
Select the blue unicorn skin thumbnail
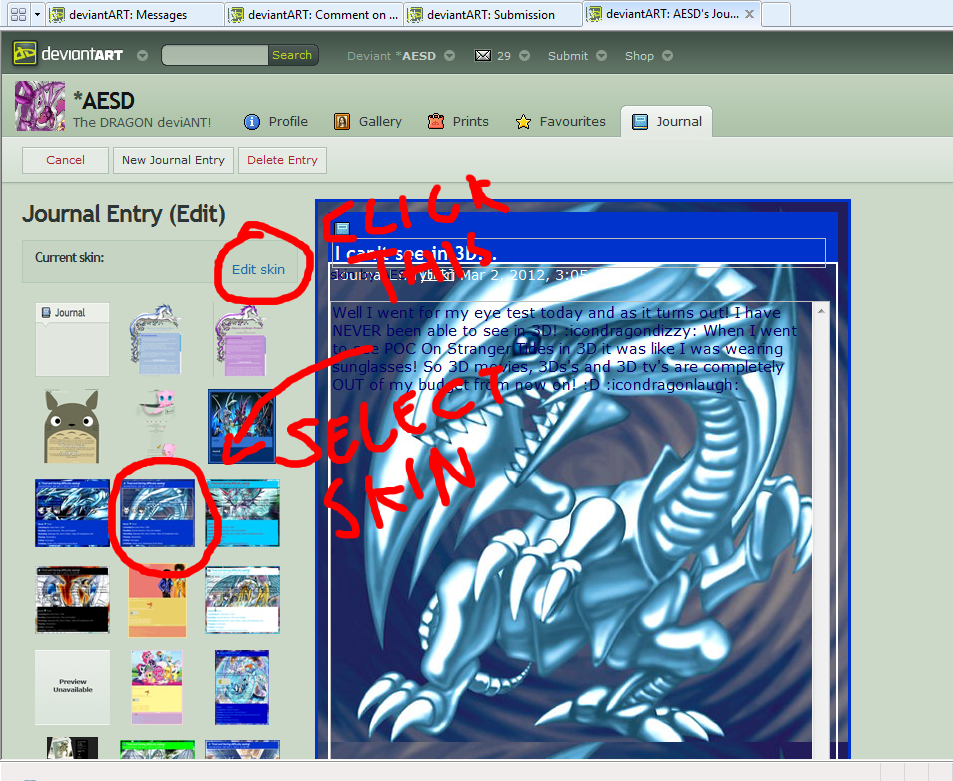coord(156,339)
